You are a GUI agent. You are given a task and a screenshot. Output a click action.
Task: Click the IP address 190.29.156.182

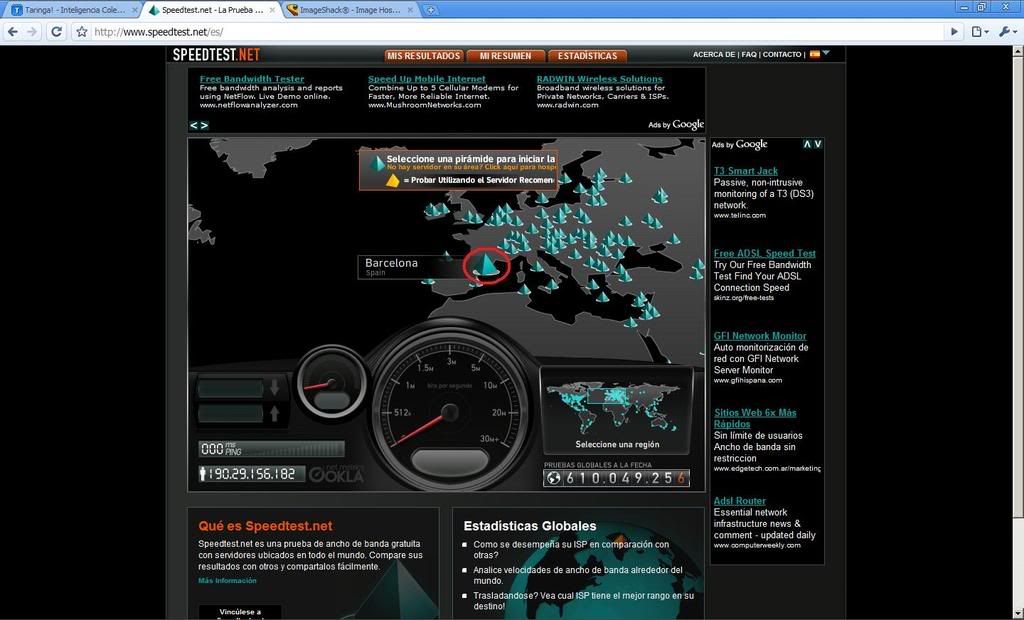tap(252, 474)
